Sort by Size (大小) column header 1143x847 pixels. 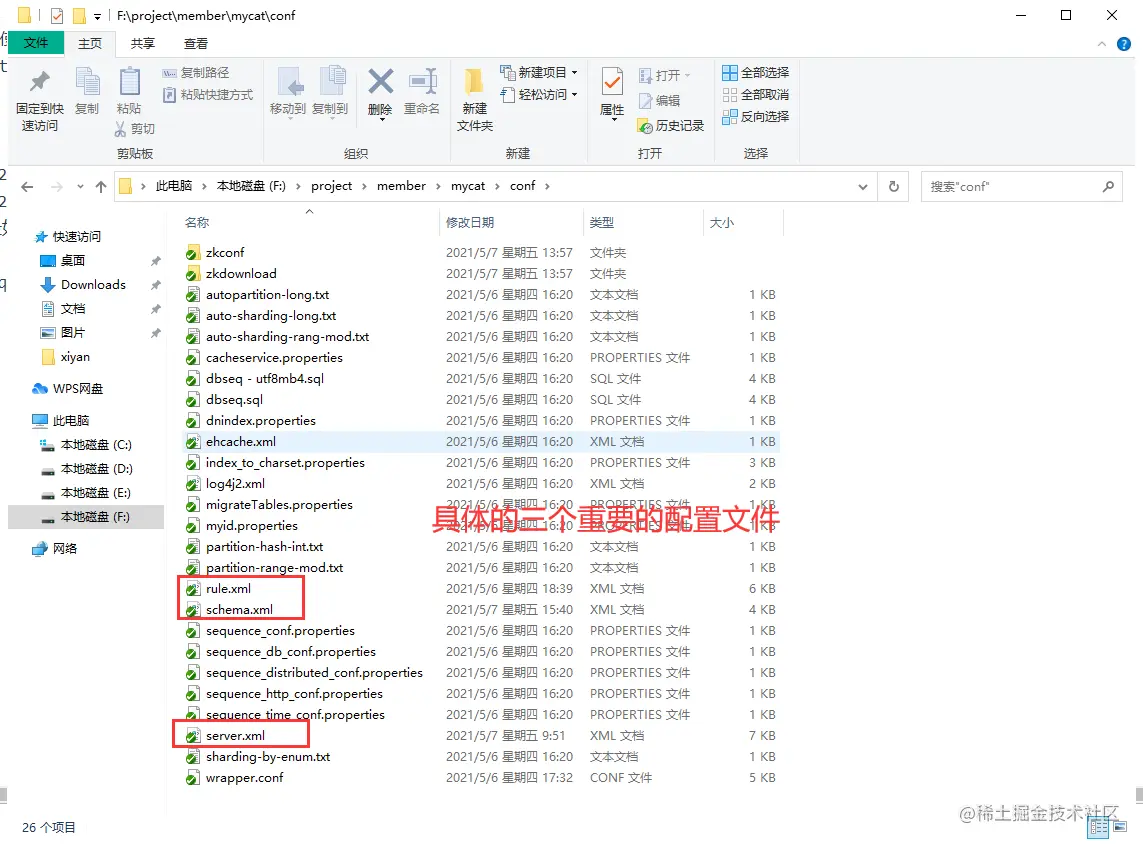722,222
